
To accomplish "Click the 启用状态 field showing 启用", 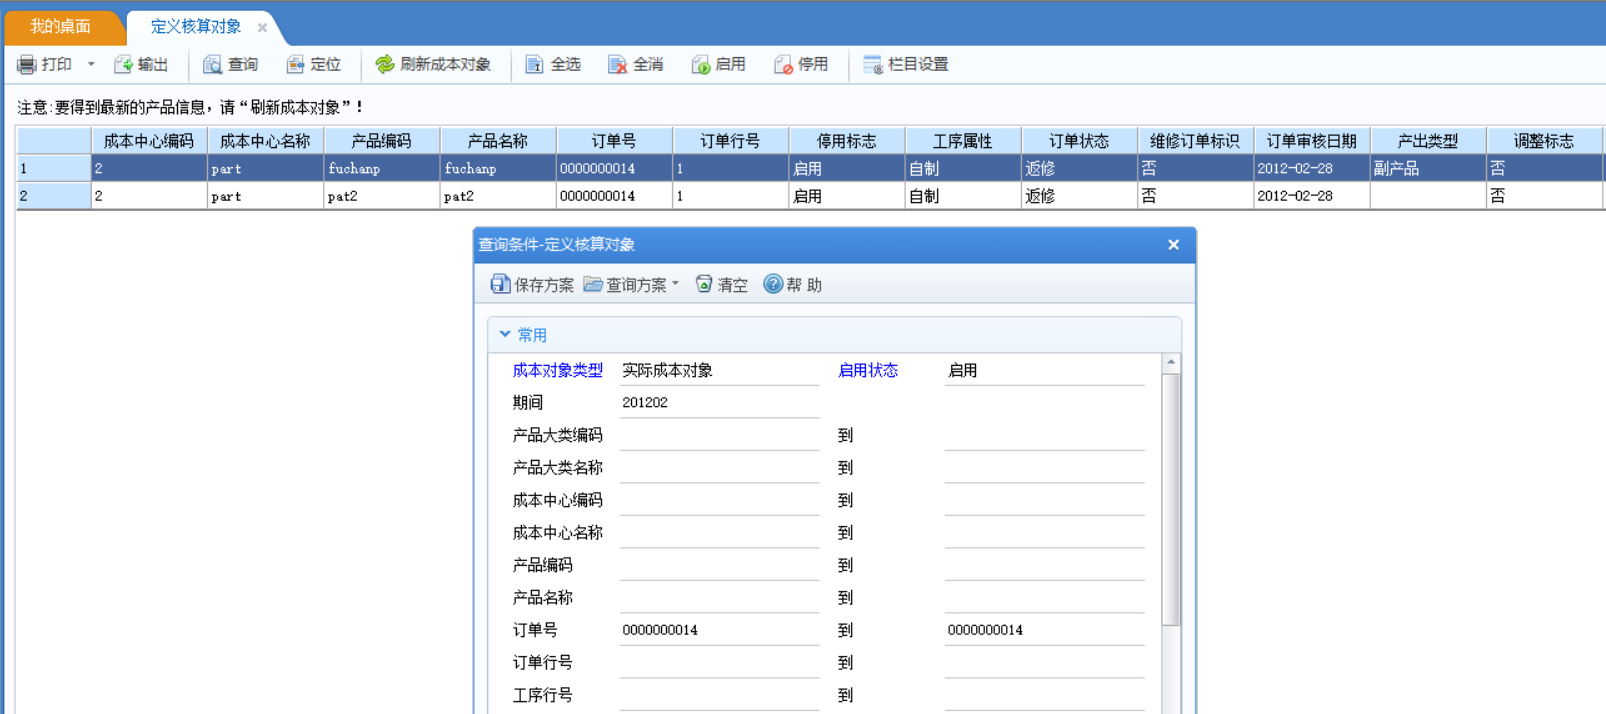I will point(1044,371).
